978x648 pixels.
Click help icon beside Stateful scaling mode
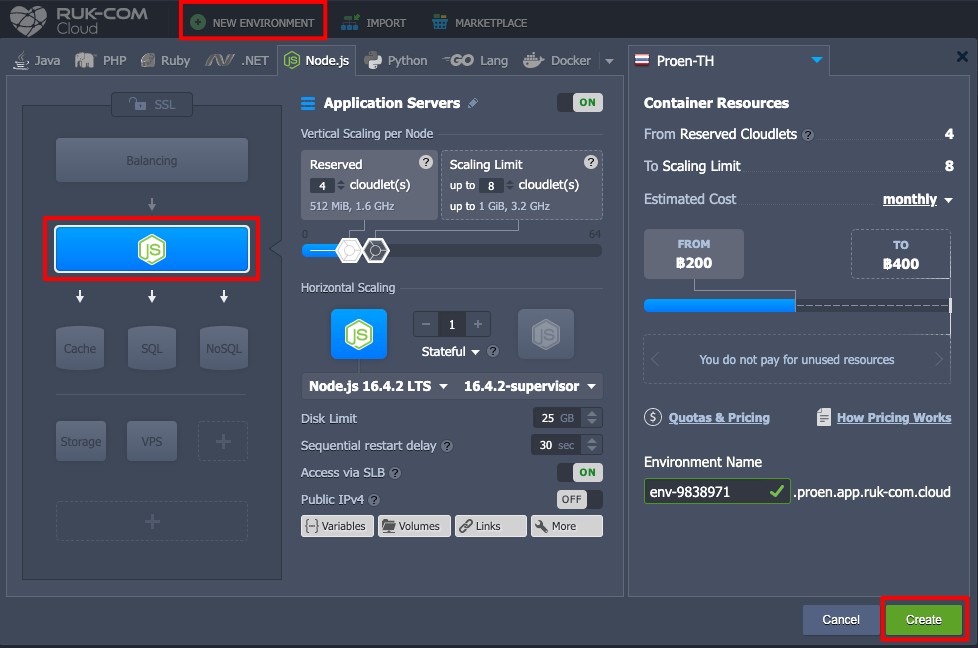coord(493,351)
